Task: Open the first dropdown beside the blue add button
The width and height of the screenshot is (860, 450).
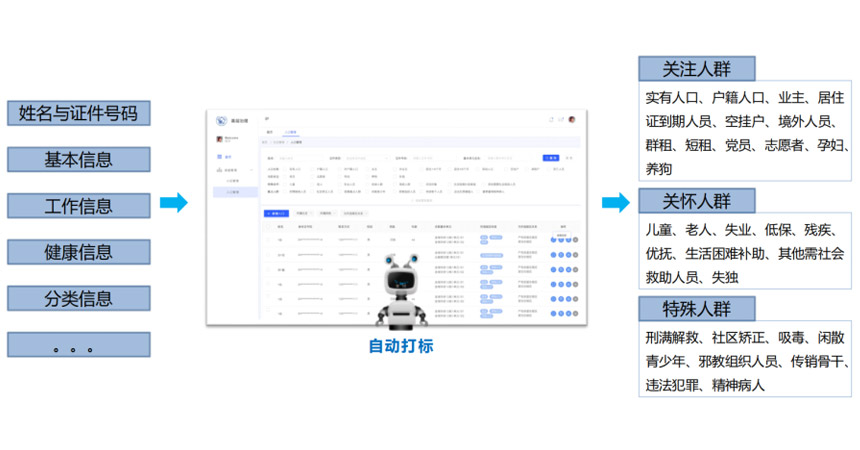Action: pyautogui.click(x=303, y=213)
